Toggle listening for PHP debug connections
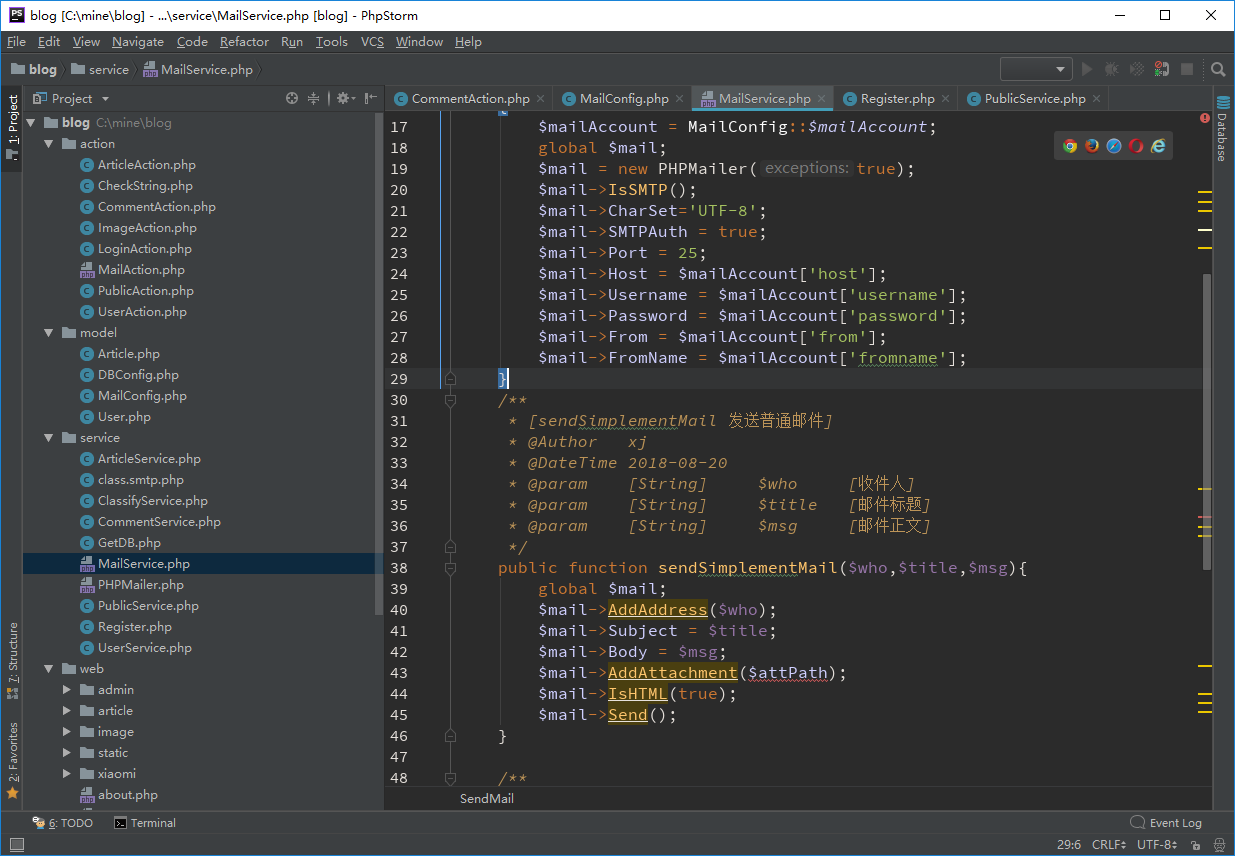Screen dimensions: 1235x856 click(x=1162, y=69)
